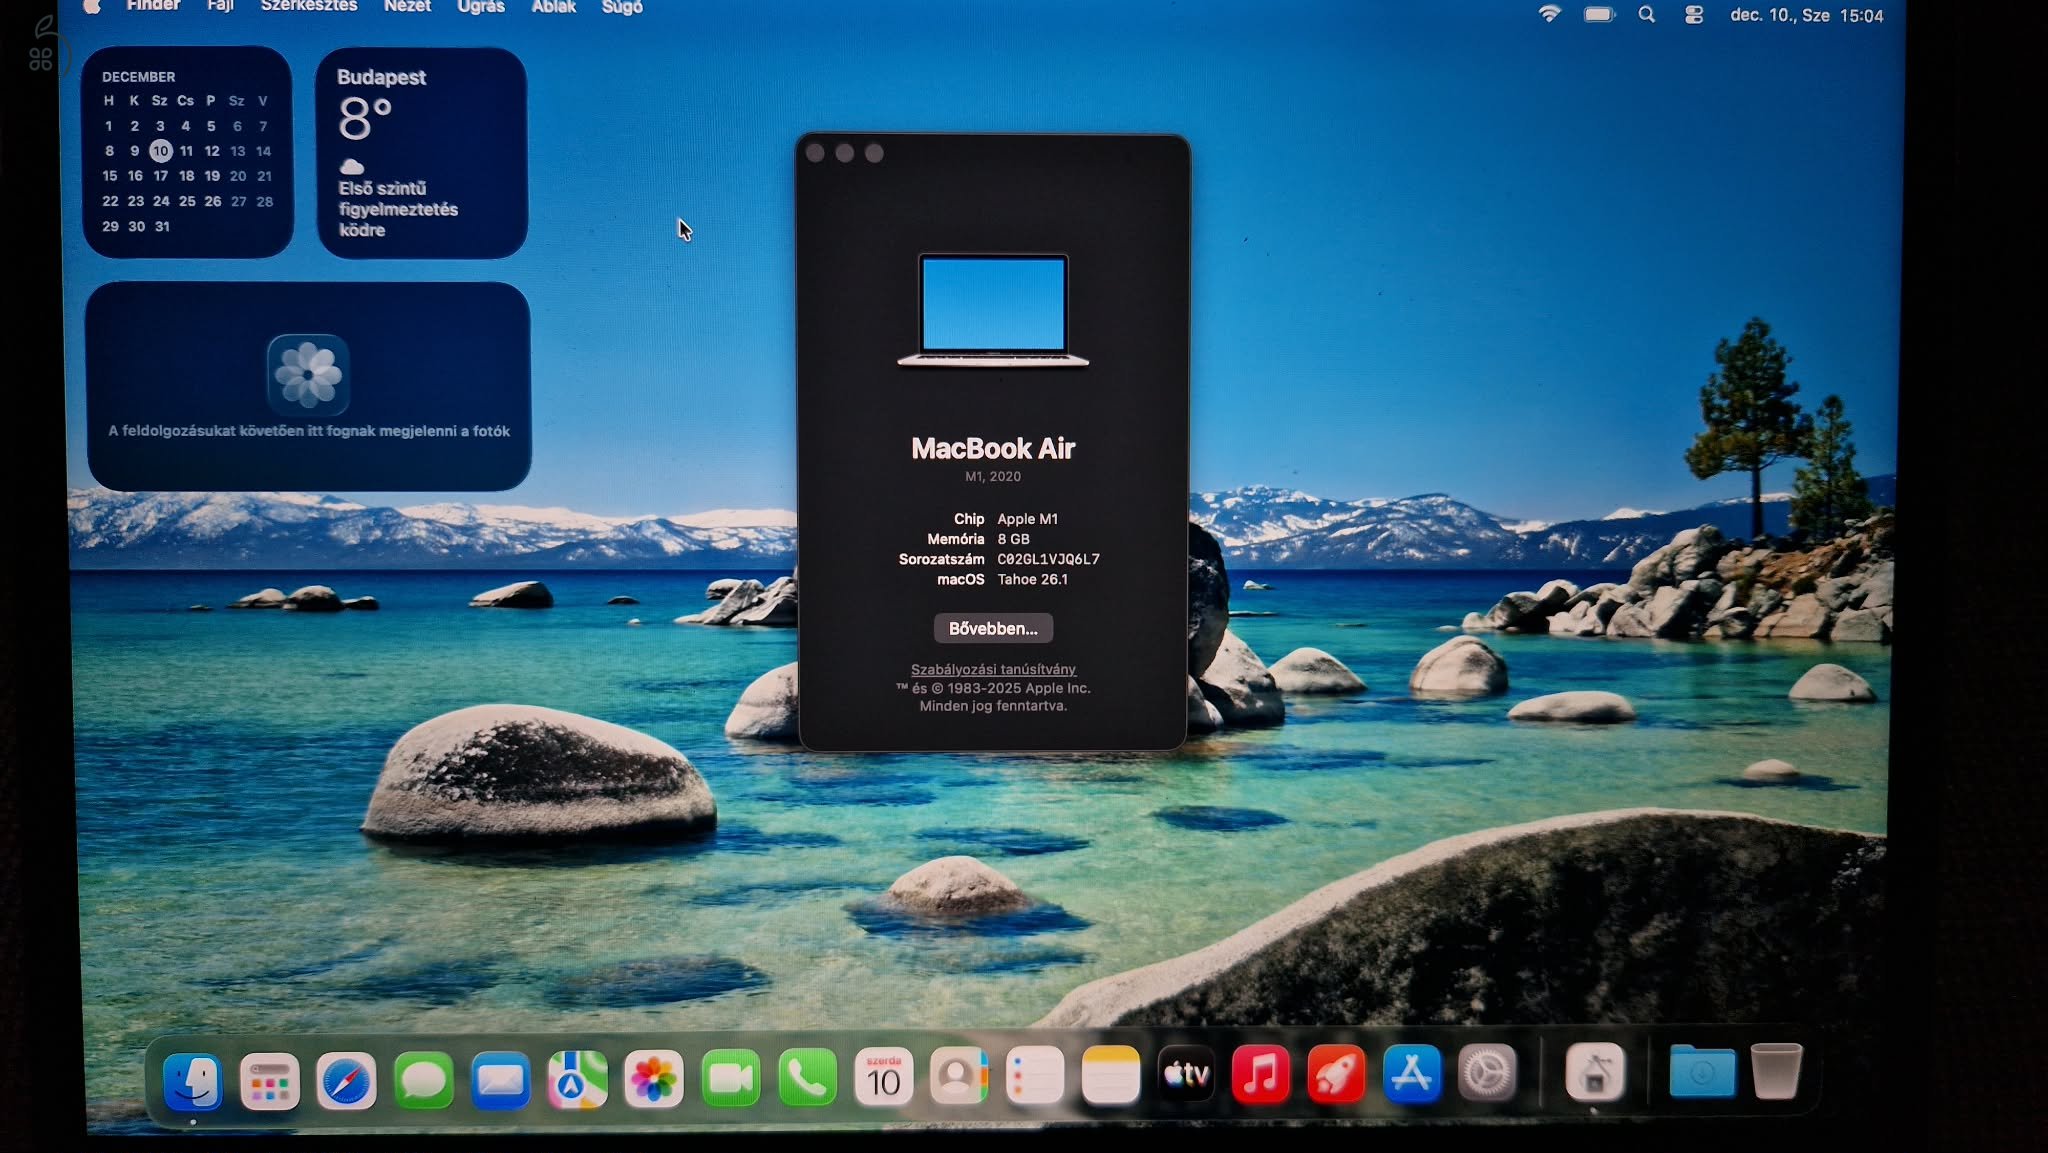
Task: Open Spotlight search in the menu bar
Action: pos(1646,15)
